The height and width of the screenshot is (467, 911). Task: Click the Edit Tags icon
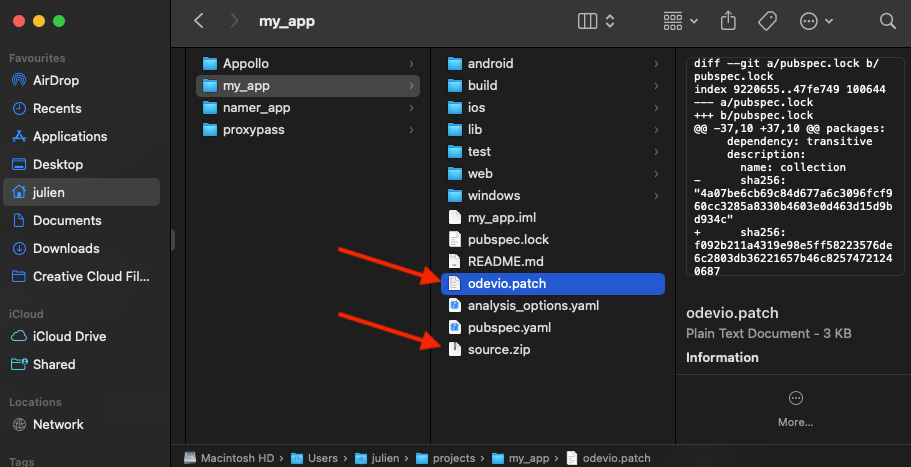pyautogui.click(x=768, y=21)
